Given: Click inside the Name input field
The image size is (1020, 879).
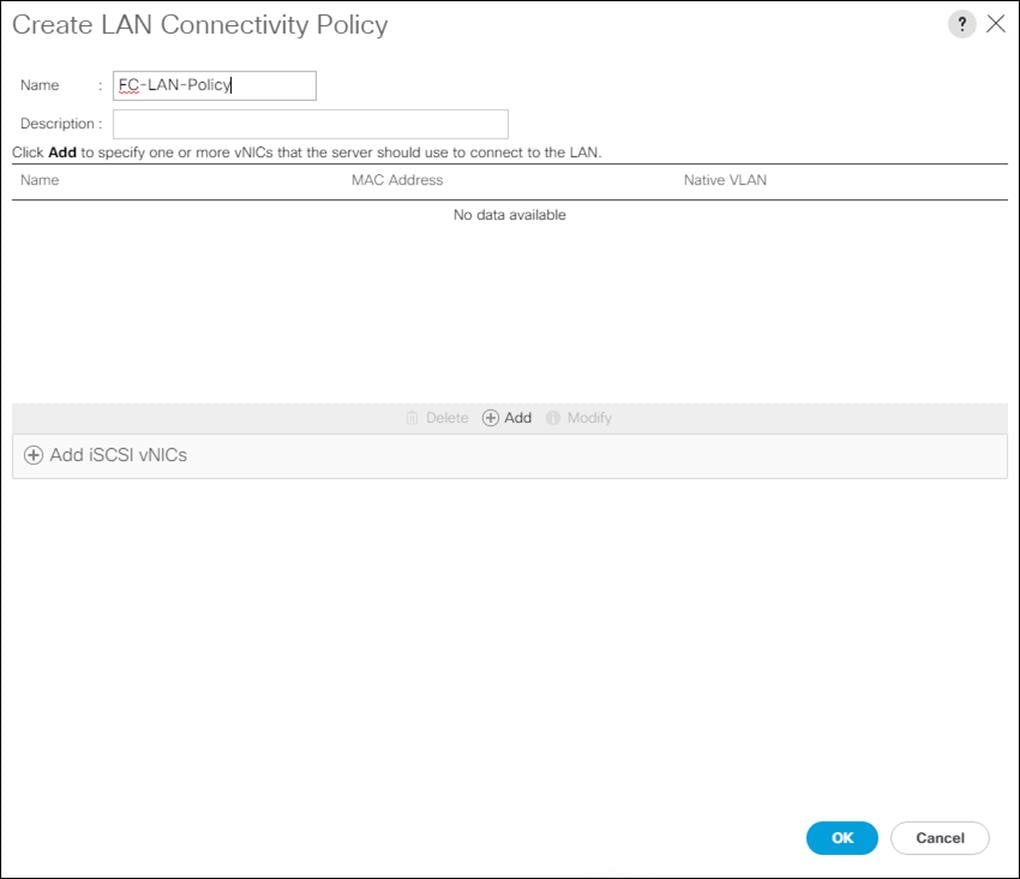Looking at the screenshot, I should (x=214, y=85).
